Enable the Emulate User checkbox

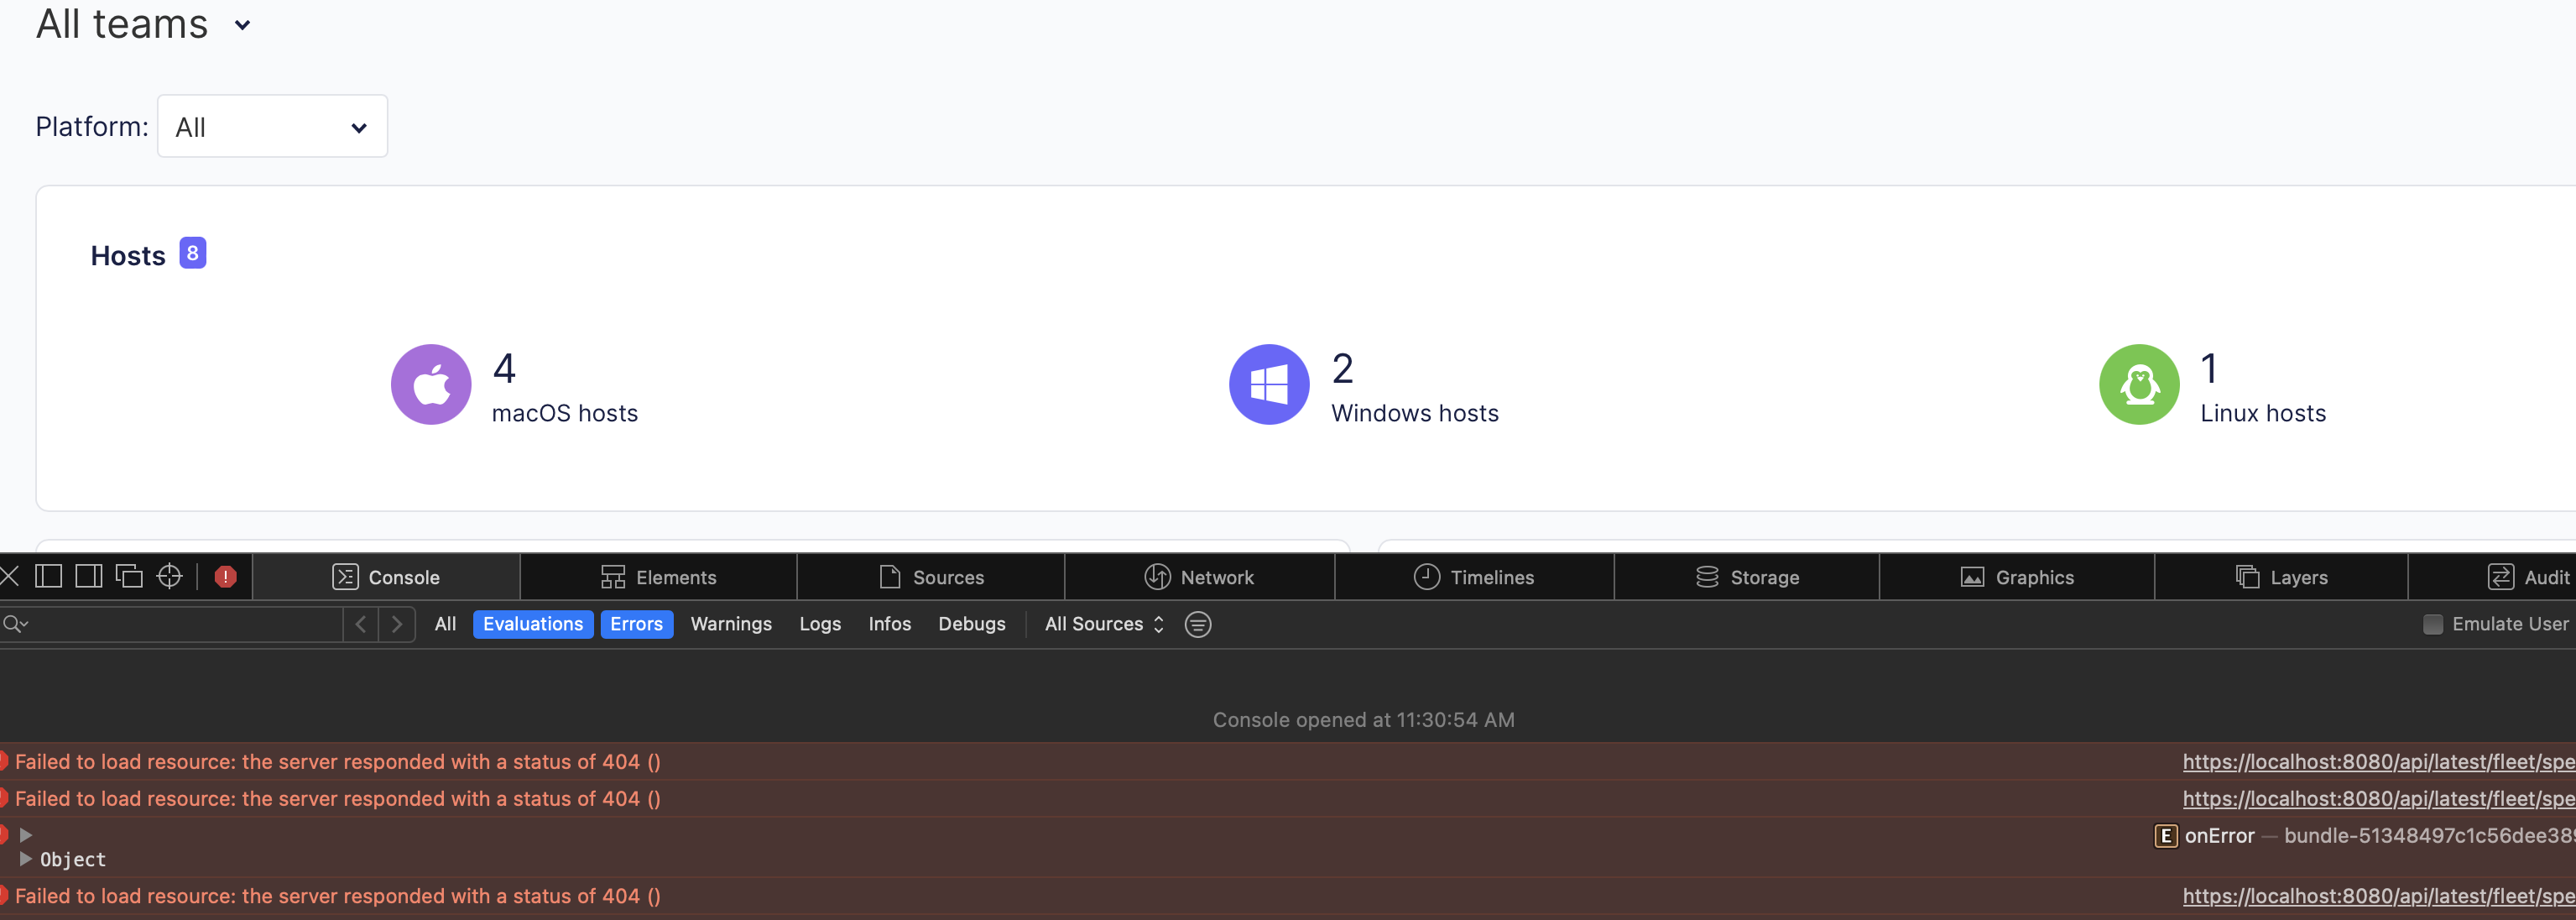coord(2432,624)
